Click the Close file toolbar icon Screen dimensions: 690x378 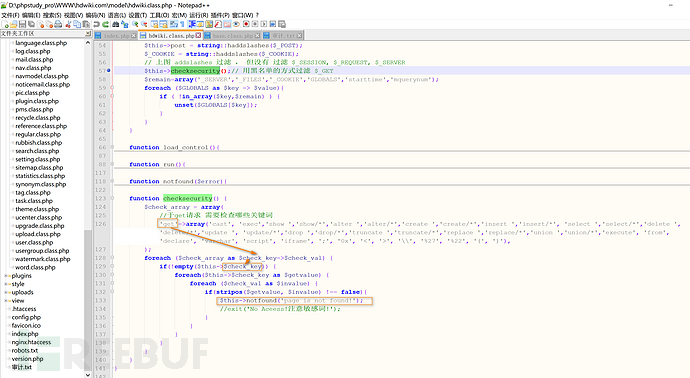[40, 24]
